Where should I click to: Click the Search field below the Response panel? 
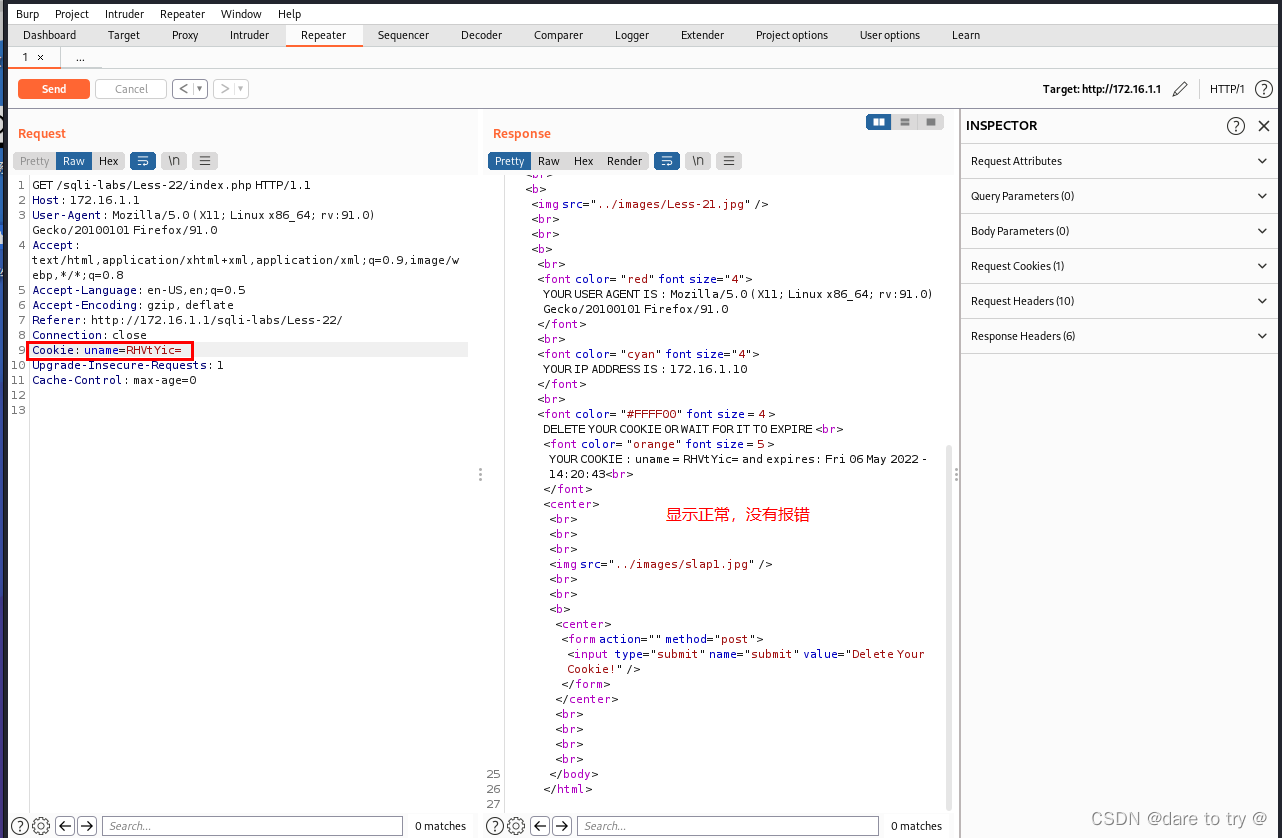(727, 825)
